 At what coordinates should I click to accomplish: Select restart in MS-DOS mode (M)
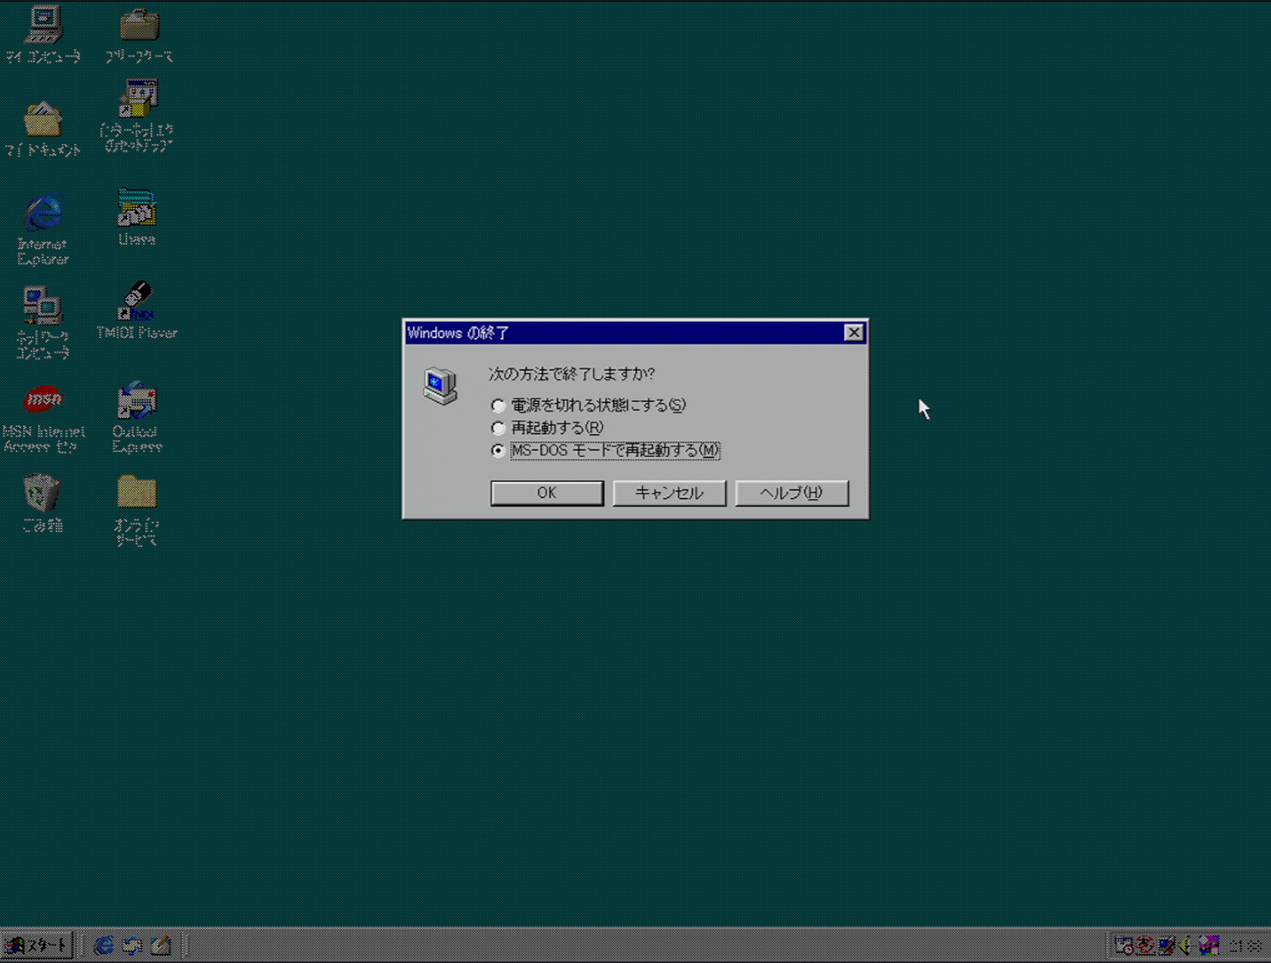pyautogui.click(x=605, y=451)
